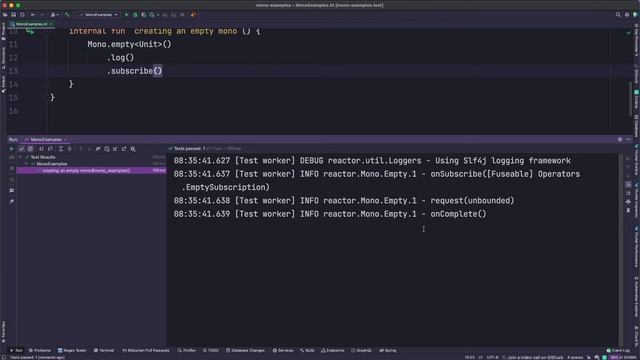The width and height of the screenshot is (640, 360).
Task: Run configuration with the green play icon
Action: click(x=127, y=15)
